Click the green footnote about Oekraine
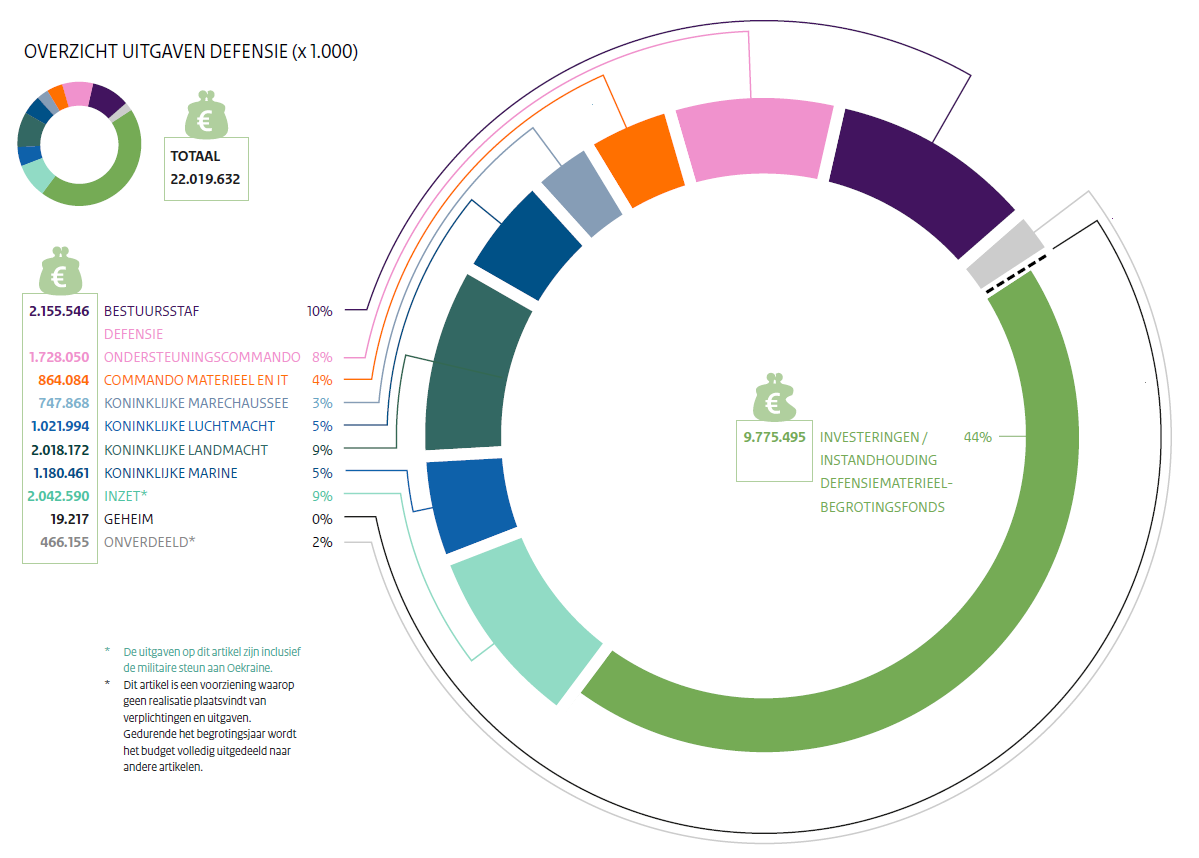 pyautogui.click(x=212, y=660)
